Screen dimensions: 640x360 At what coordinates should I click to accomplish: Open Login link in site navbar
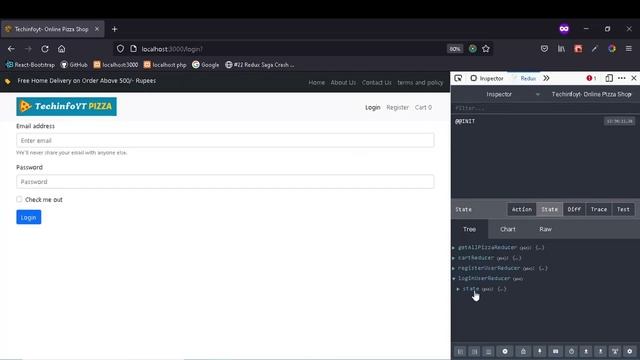point(373,107)
